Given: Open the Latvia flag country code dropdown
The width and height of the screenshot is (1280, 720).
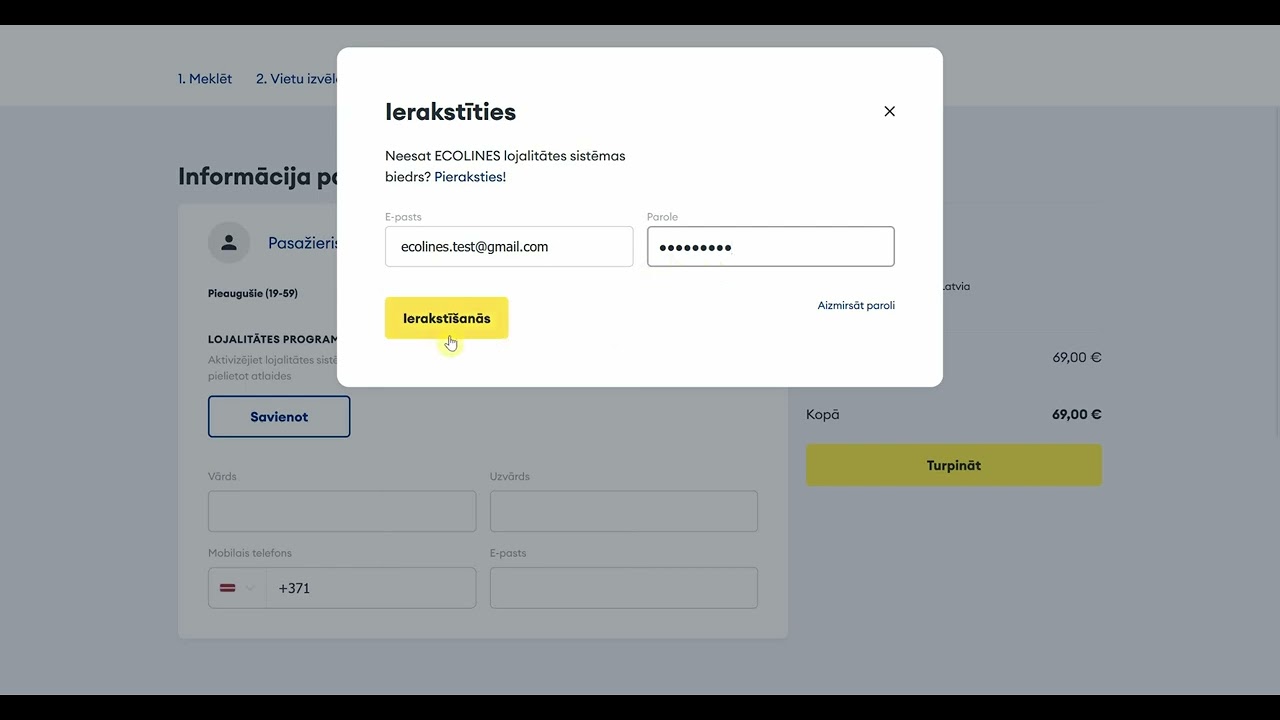Looking at the screenshot, I should (237, 588).
